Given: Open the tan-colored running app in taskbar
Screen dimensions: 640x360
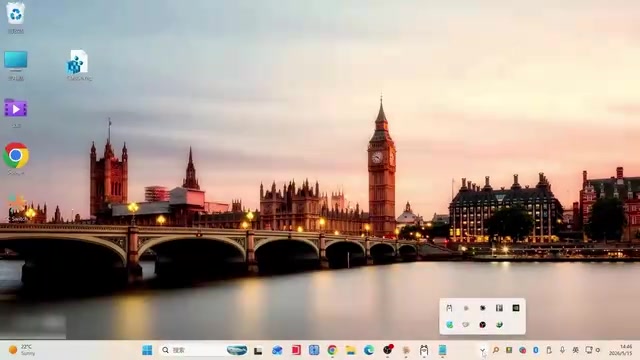Looking at the screenshot, I should [406, 350].
